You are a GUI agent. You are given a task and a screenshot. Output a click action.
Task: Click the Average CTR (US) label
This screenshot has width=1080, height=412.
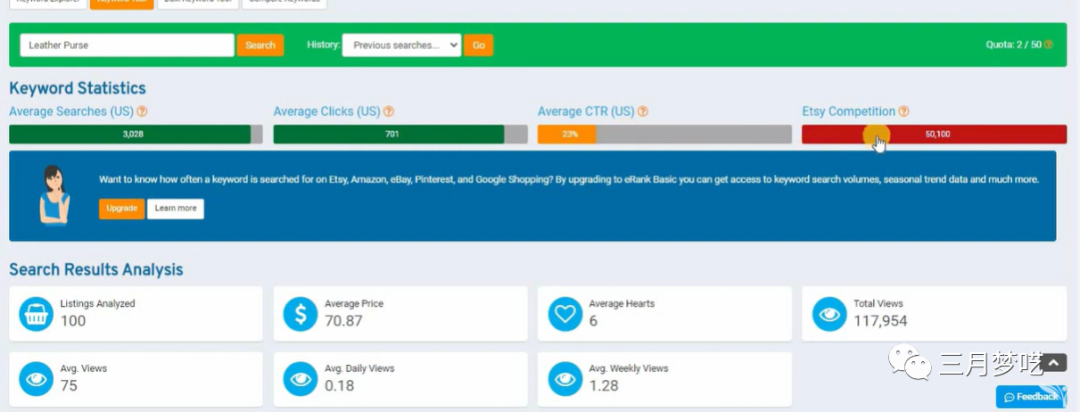click(x=586, y=112)
